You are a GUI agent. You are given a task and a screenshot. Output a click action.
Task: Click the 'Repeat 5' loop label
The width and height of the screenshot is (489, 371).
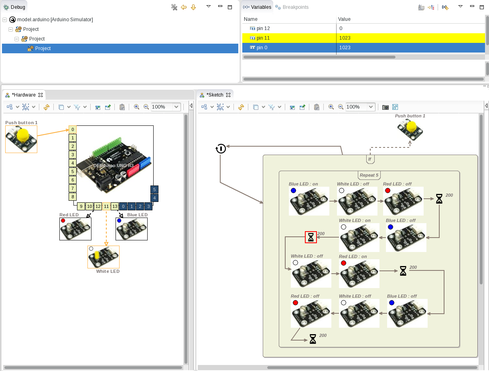point(369,175)
